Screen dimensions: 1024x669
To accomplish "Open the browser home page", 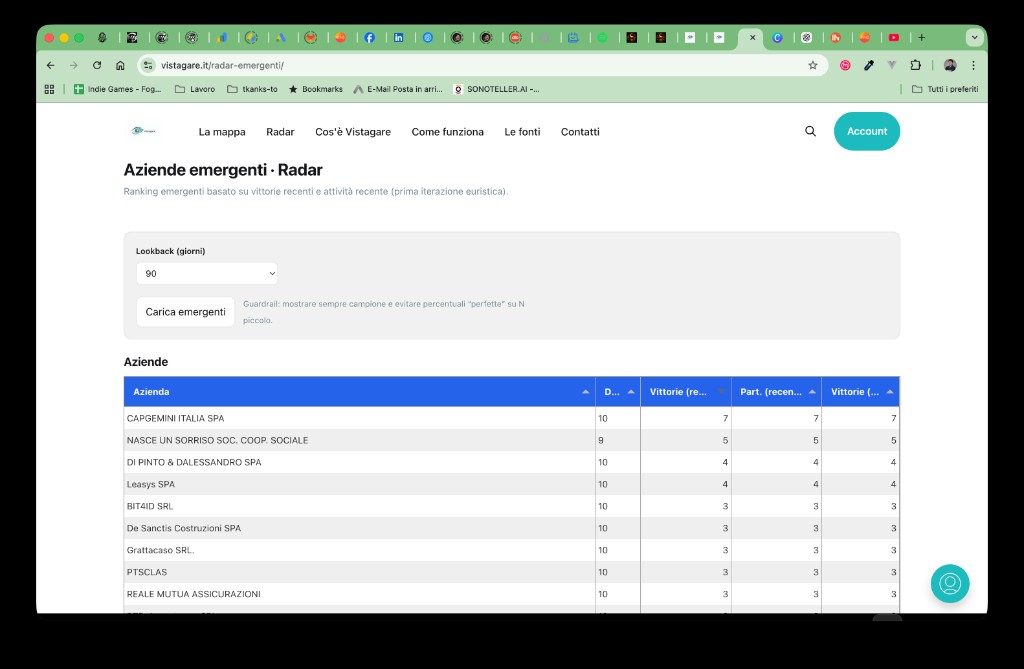I will point(120,65).
